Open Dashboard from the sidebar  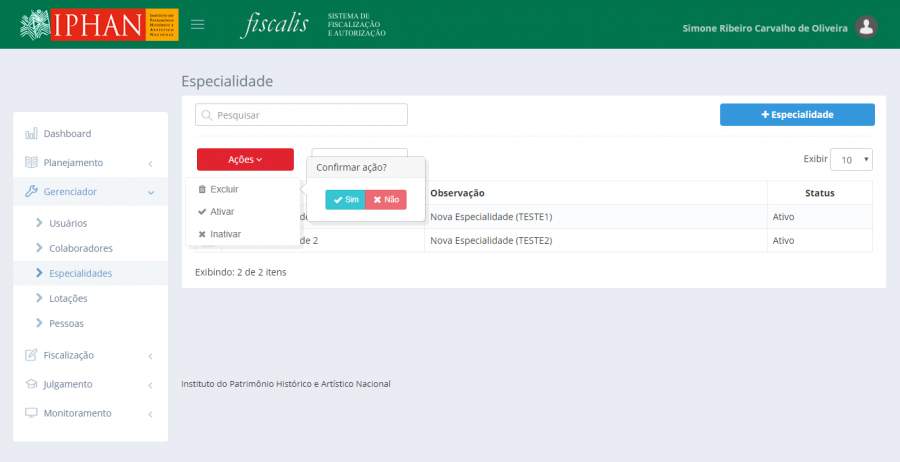pyautogui.click(x=67, y=133)
